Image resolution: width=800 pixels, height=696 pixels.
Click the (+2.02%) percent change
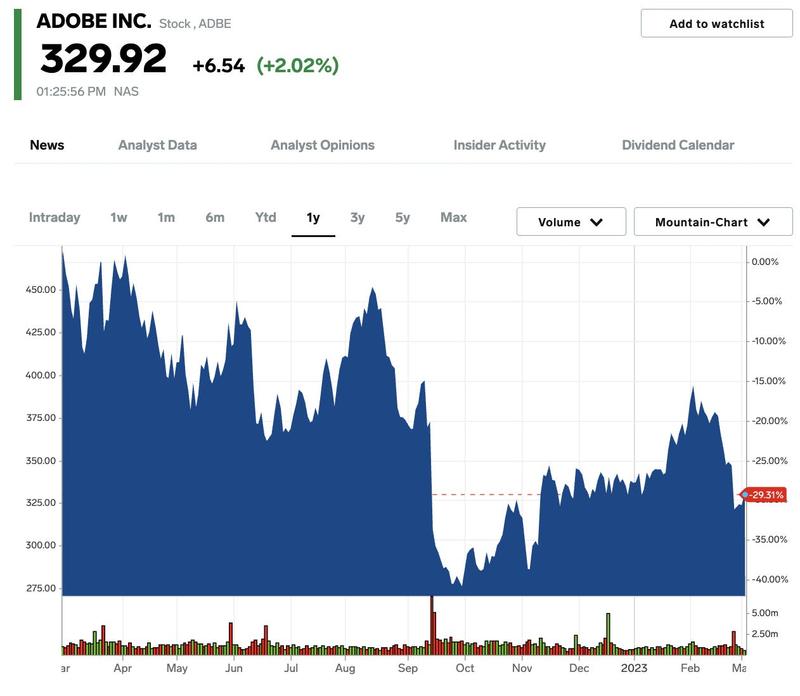pyautogui.click(x=297, y=65)
